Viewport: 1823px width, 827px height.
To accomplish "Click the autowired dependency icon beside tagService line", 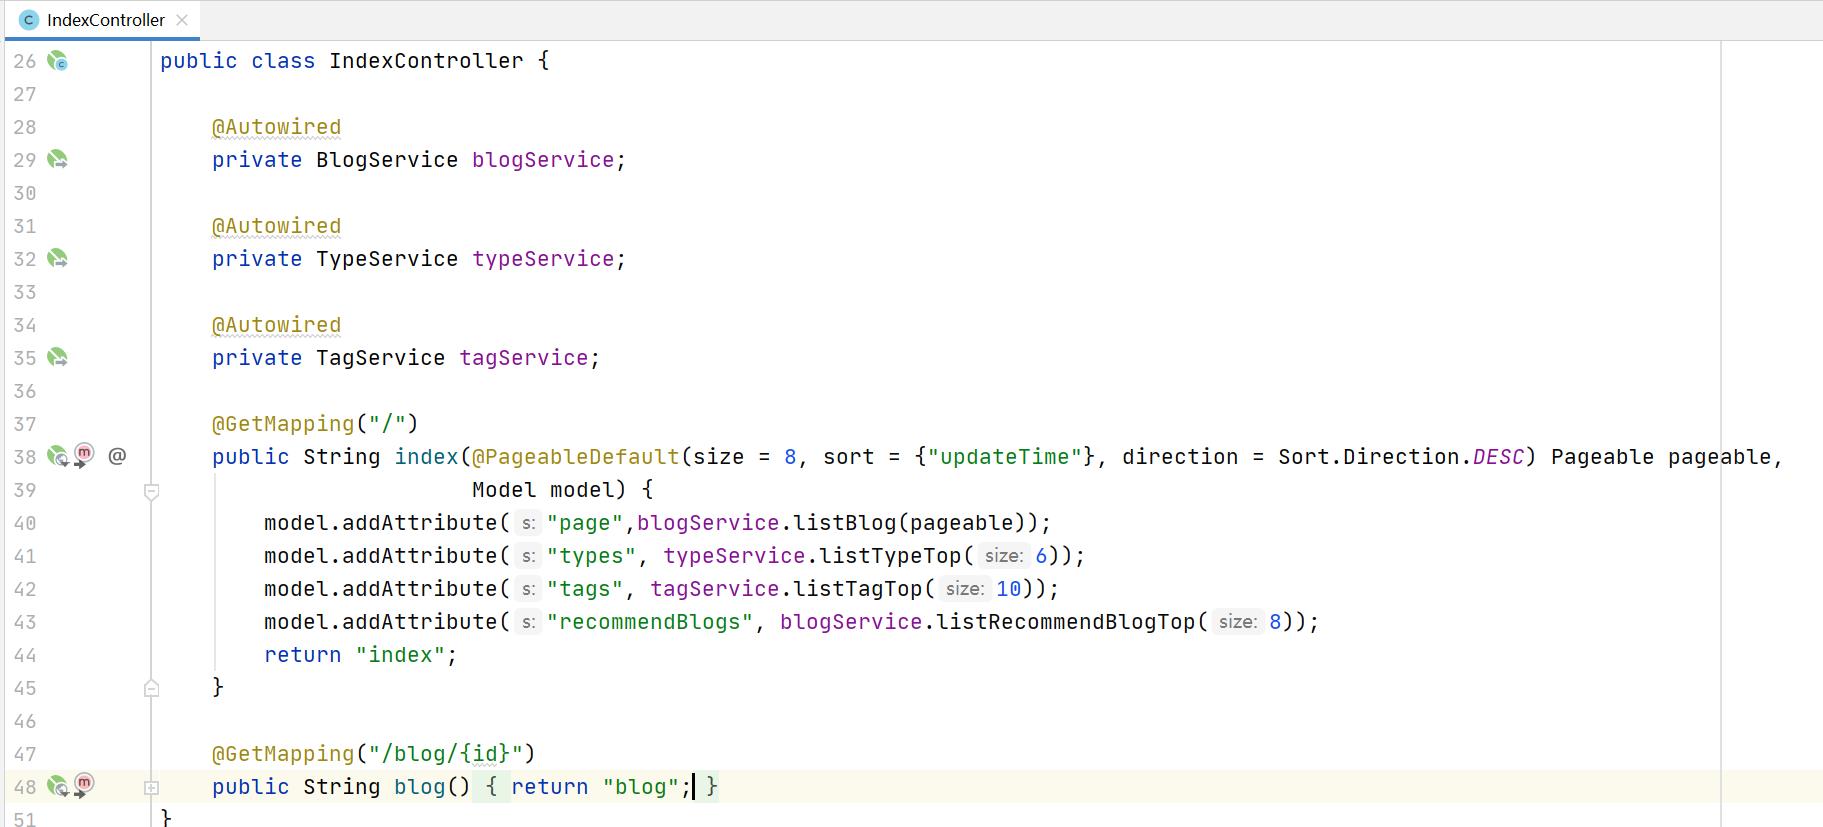I will pos(58,358).
